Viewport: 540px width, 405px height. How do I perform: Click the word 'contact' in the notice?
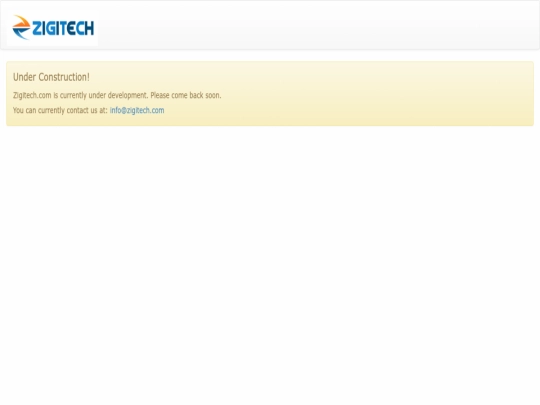pos(77,110)
